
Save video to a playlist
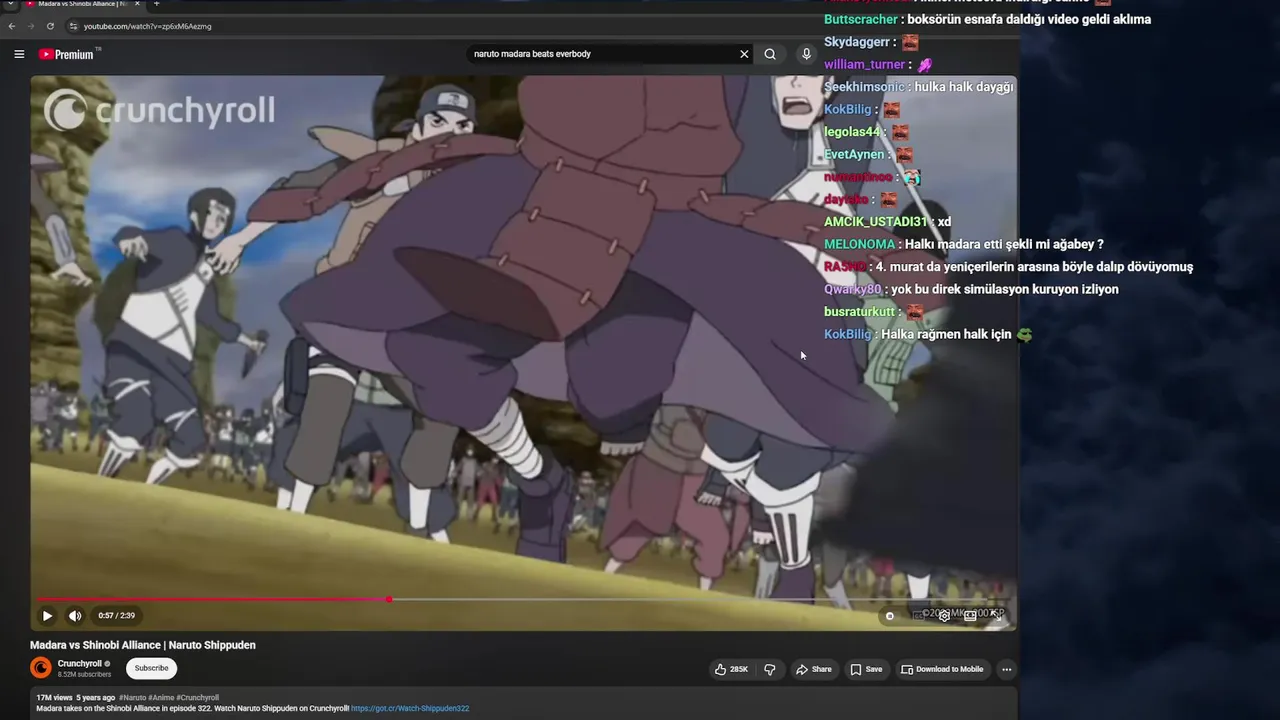click(x=866, y=669)
